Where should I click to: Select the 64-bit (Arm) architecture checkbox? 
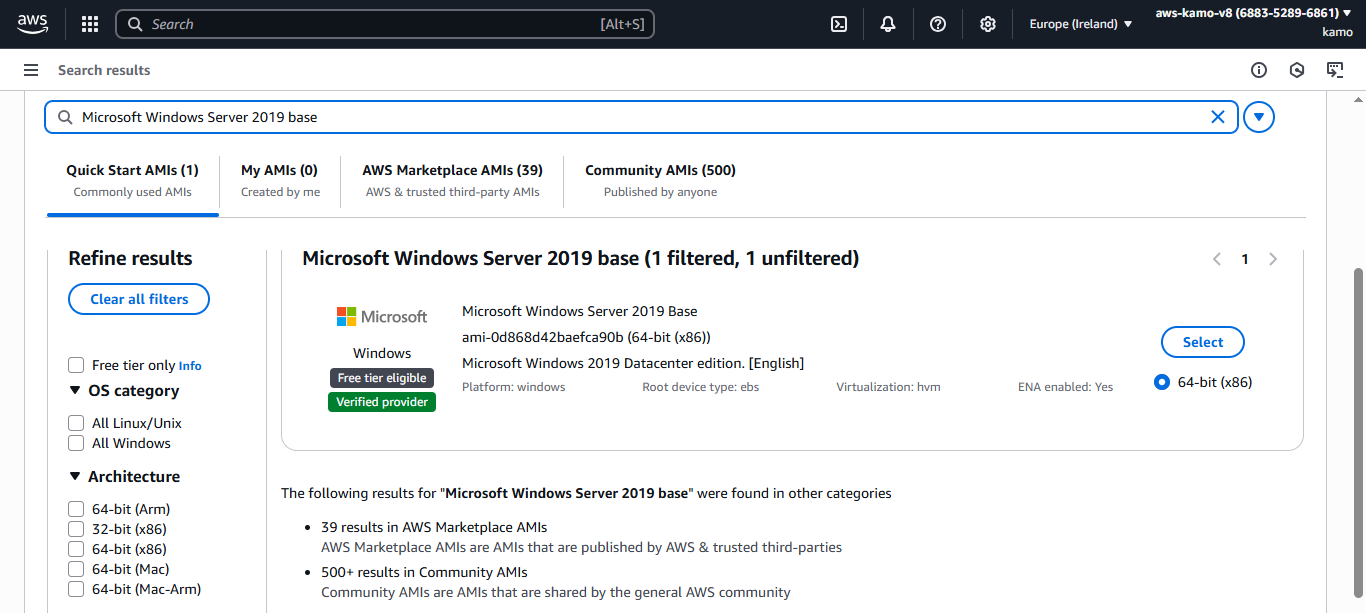coord(75,508)
